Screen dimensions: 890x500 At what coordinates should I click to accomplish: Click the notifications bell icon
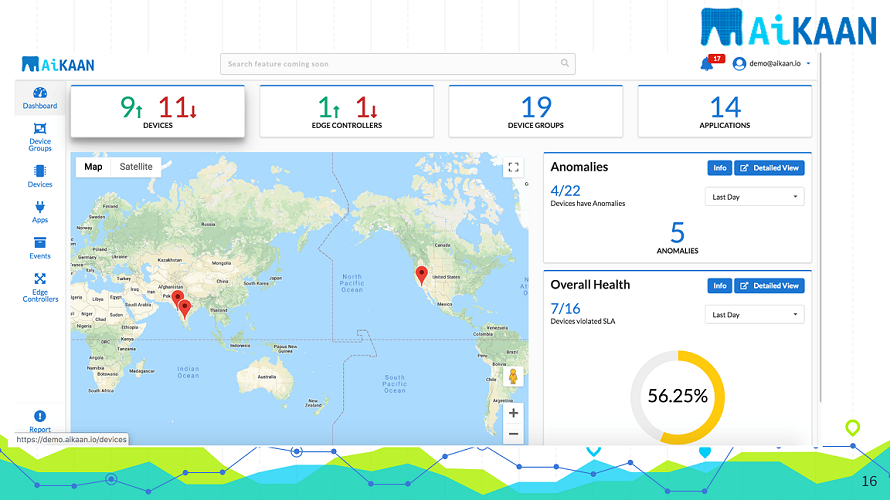tap(707, 64)
